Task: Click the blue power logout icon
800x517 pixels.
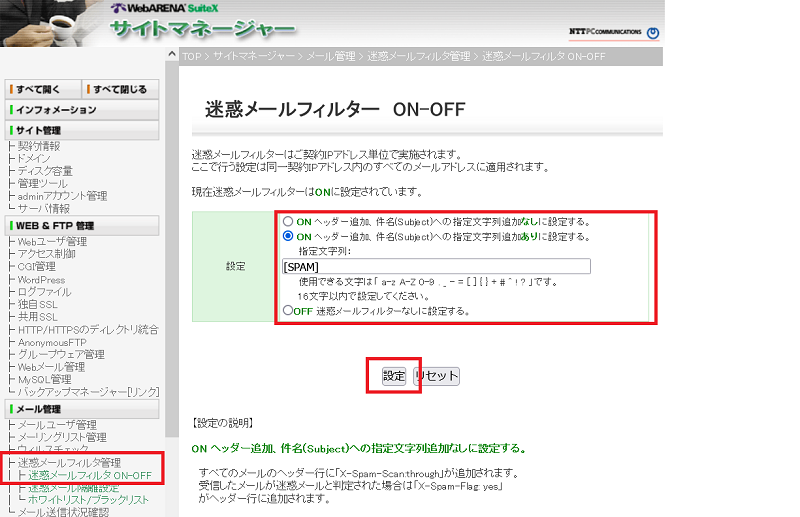Action: tap(654, 33)
